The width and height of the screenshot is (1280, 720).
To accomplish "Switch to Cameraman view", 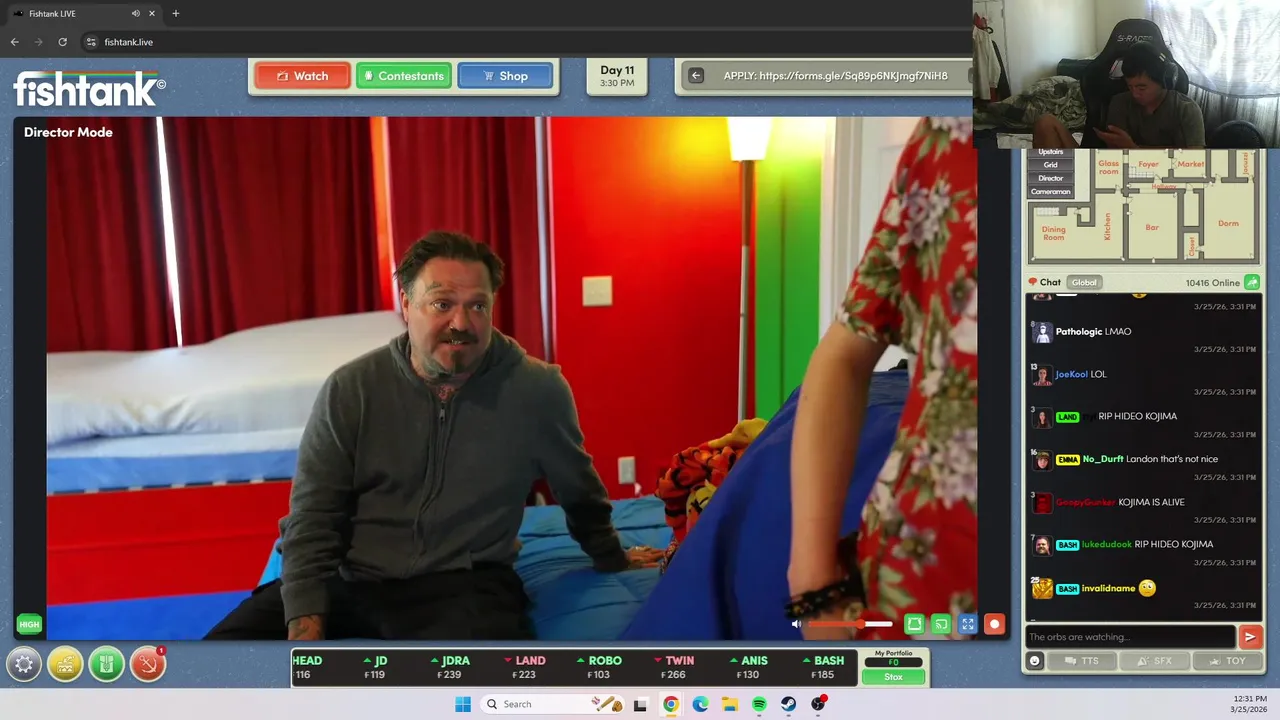I will (1050, 191).
